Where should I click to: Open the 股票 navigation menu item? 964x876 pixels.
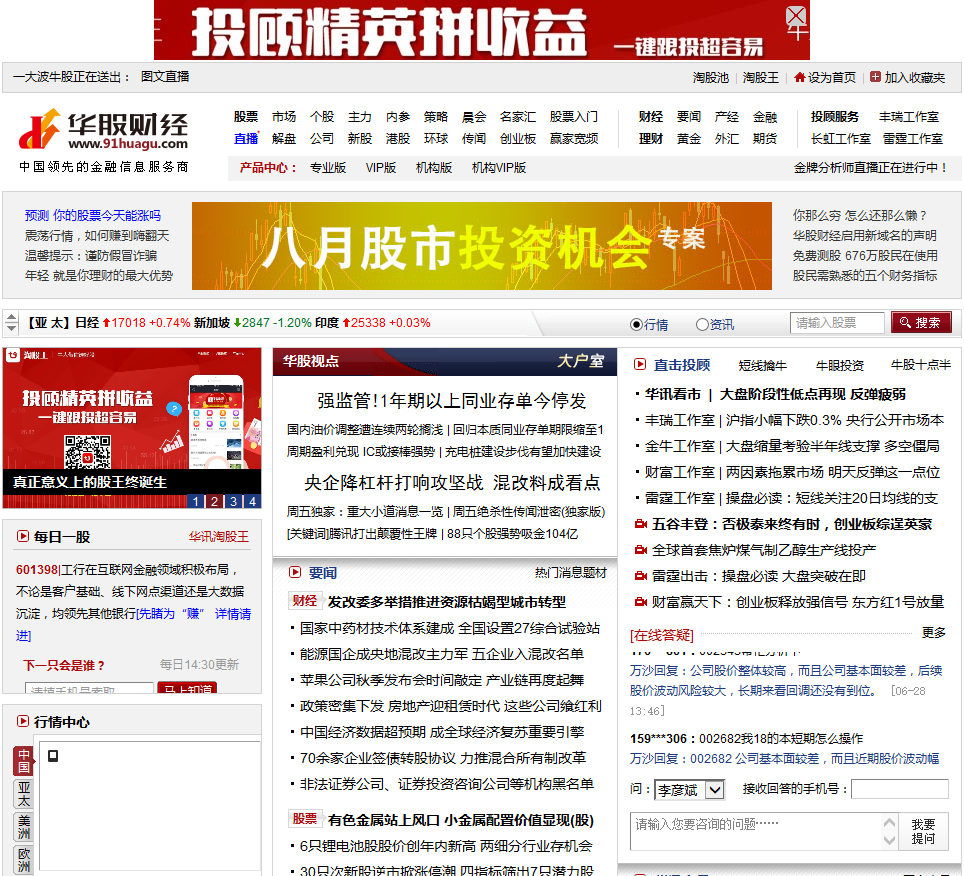[x=246, y=116]
